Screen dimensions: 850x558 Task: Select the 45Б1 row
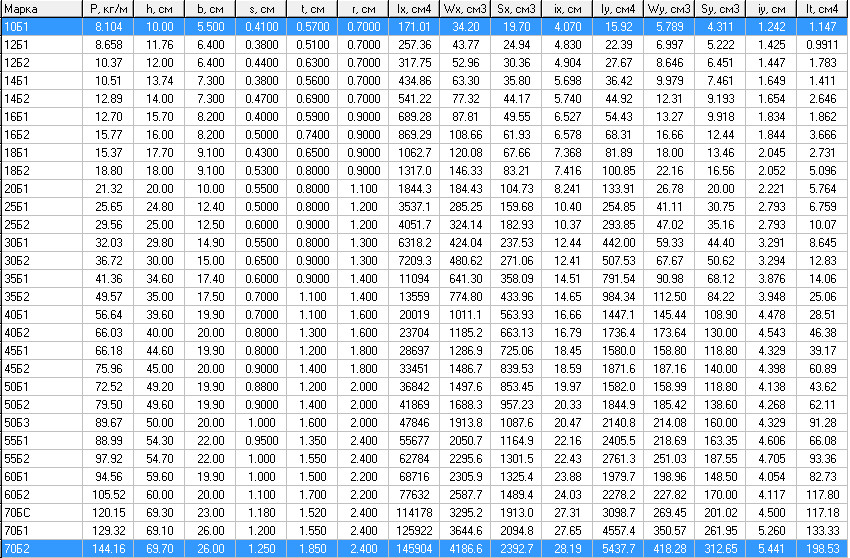(x=424, y=350)
